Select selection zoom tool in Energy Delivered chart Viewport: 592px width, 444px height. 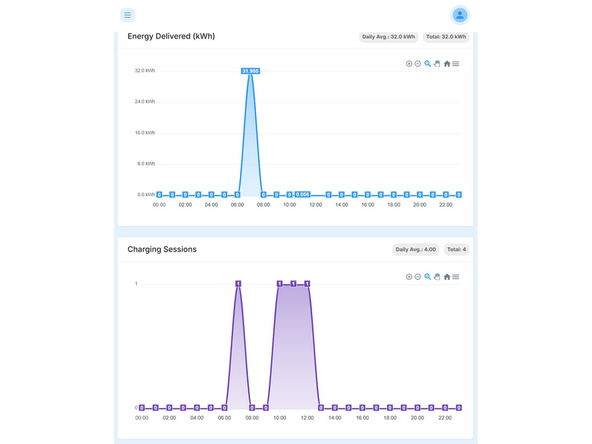(x=427, y=64)
